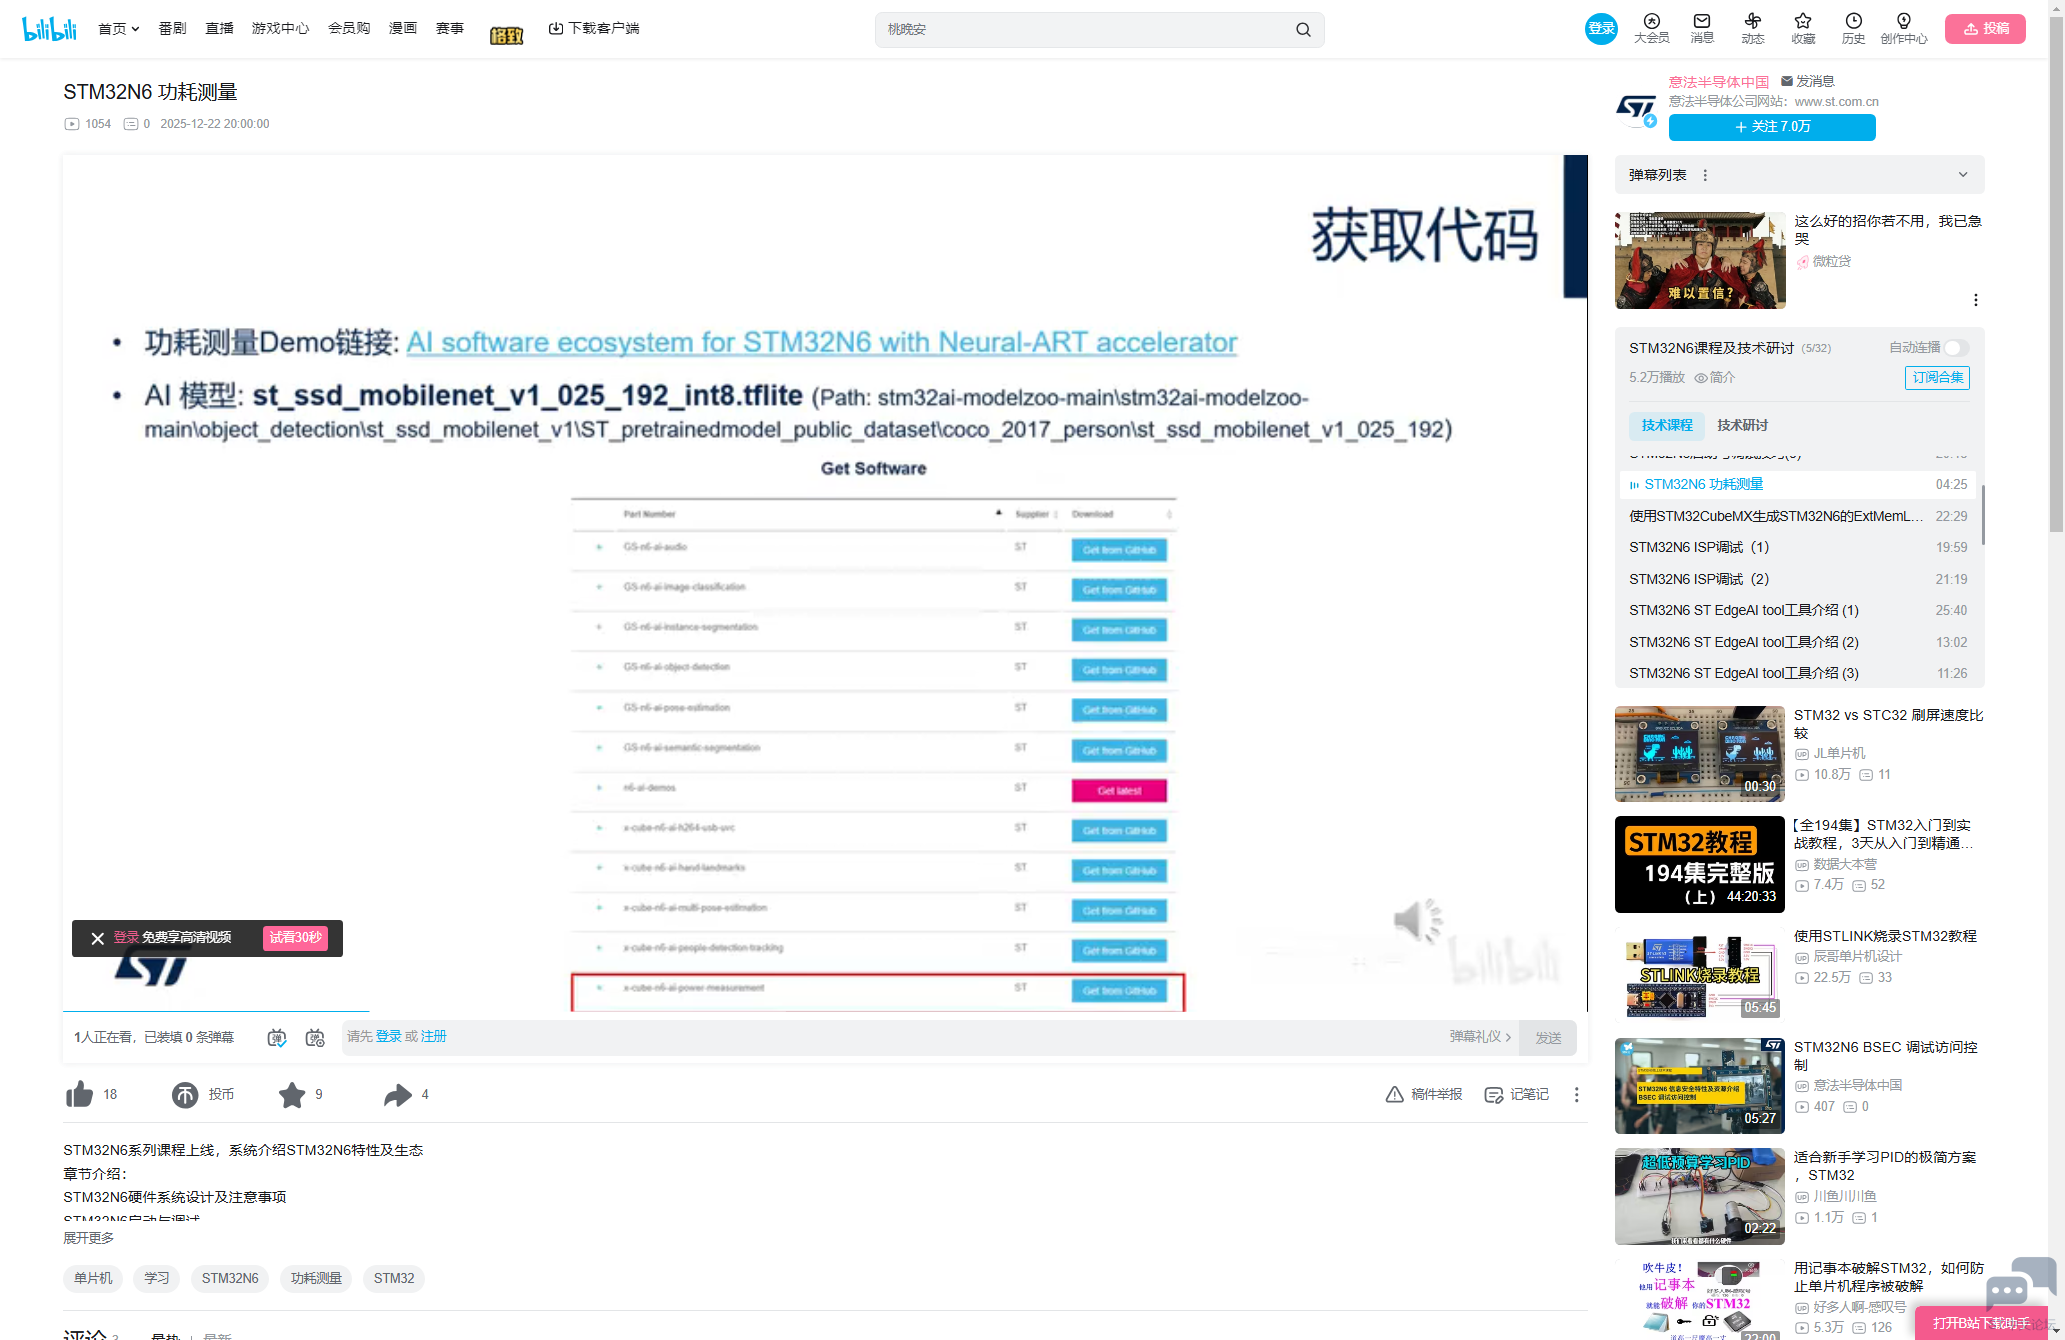
Task: Switch to the 技术研讨 tab
Action: click(1742, 425)
